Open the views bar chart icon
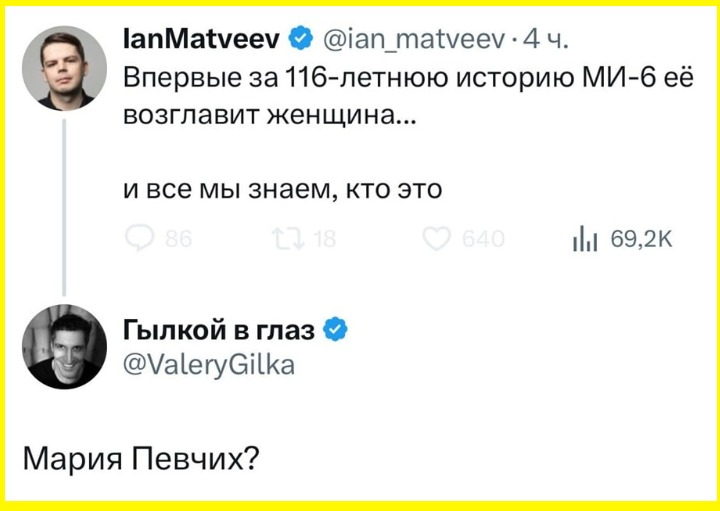 pyautogui.click(x=585, y=239)
